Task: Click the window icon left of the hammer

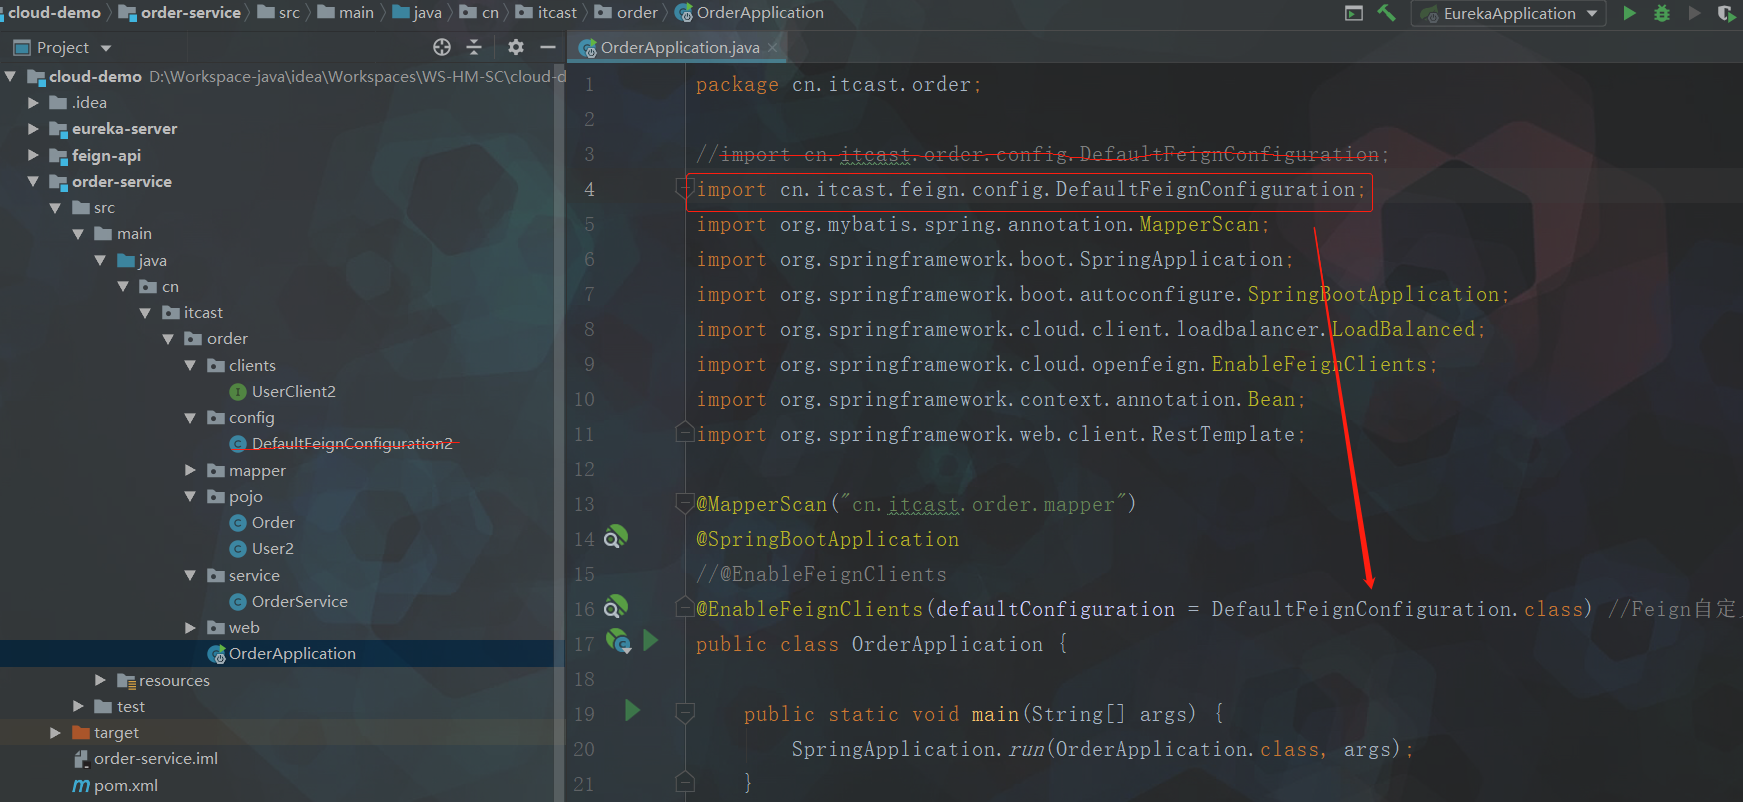Action: (1354, 13)
